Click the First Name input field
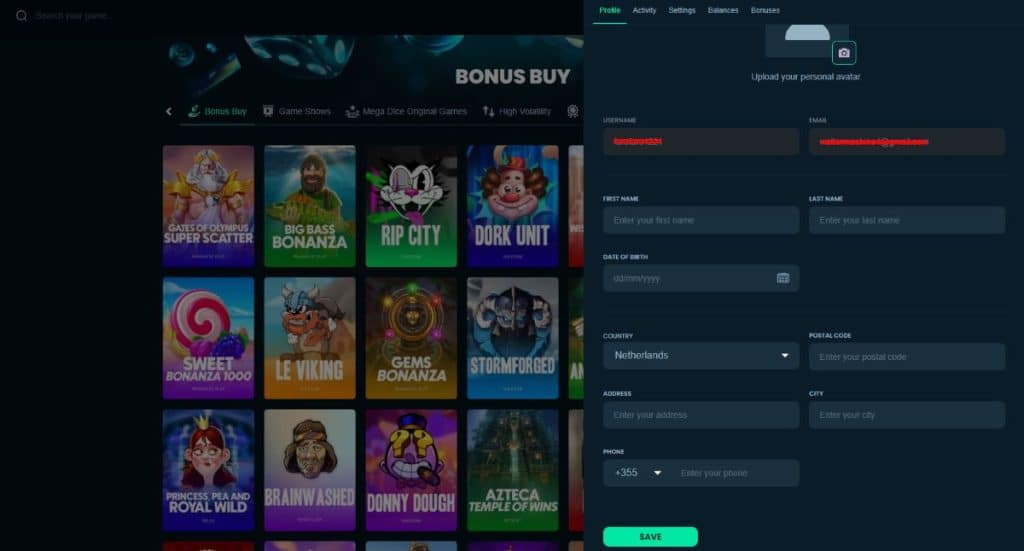The image size is (1024, 551). pos(701,220)
